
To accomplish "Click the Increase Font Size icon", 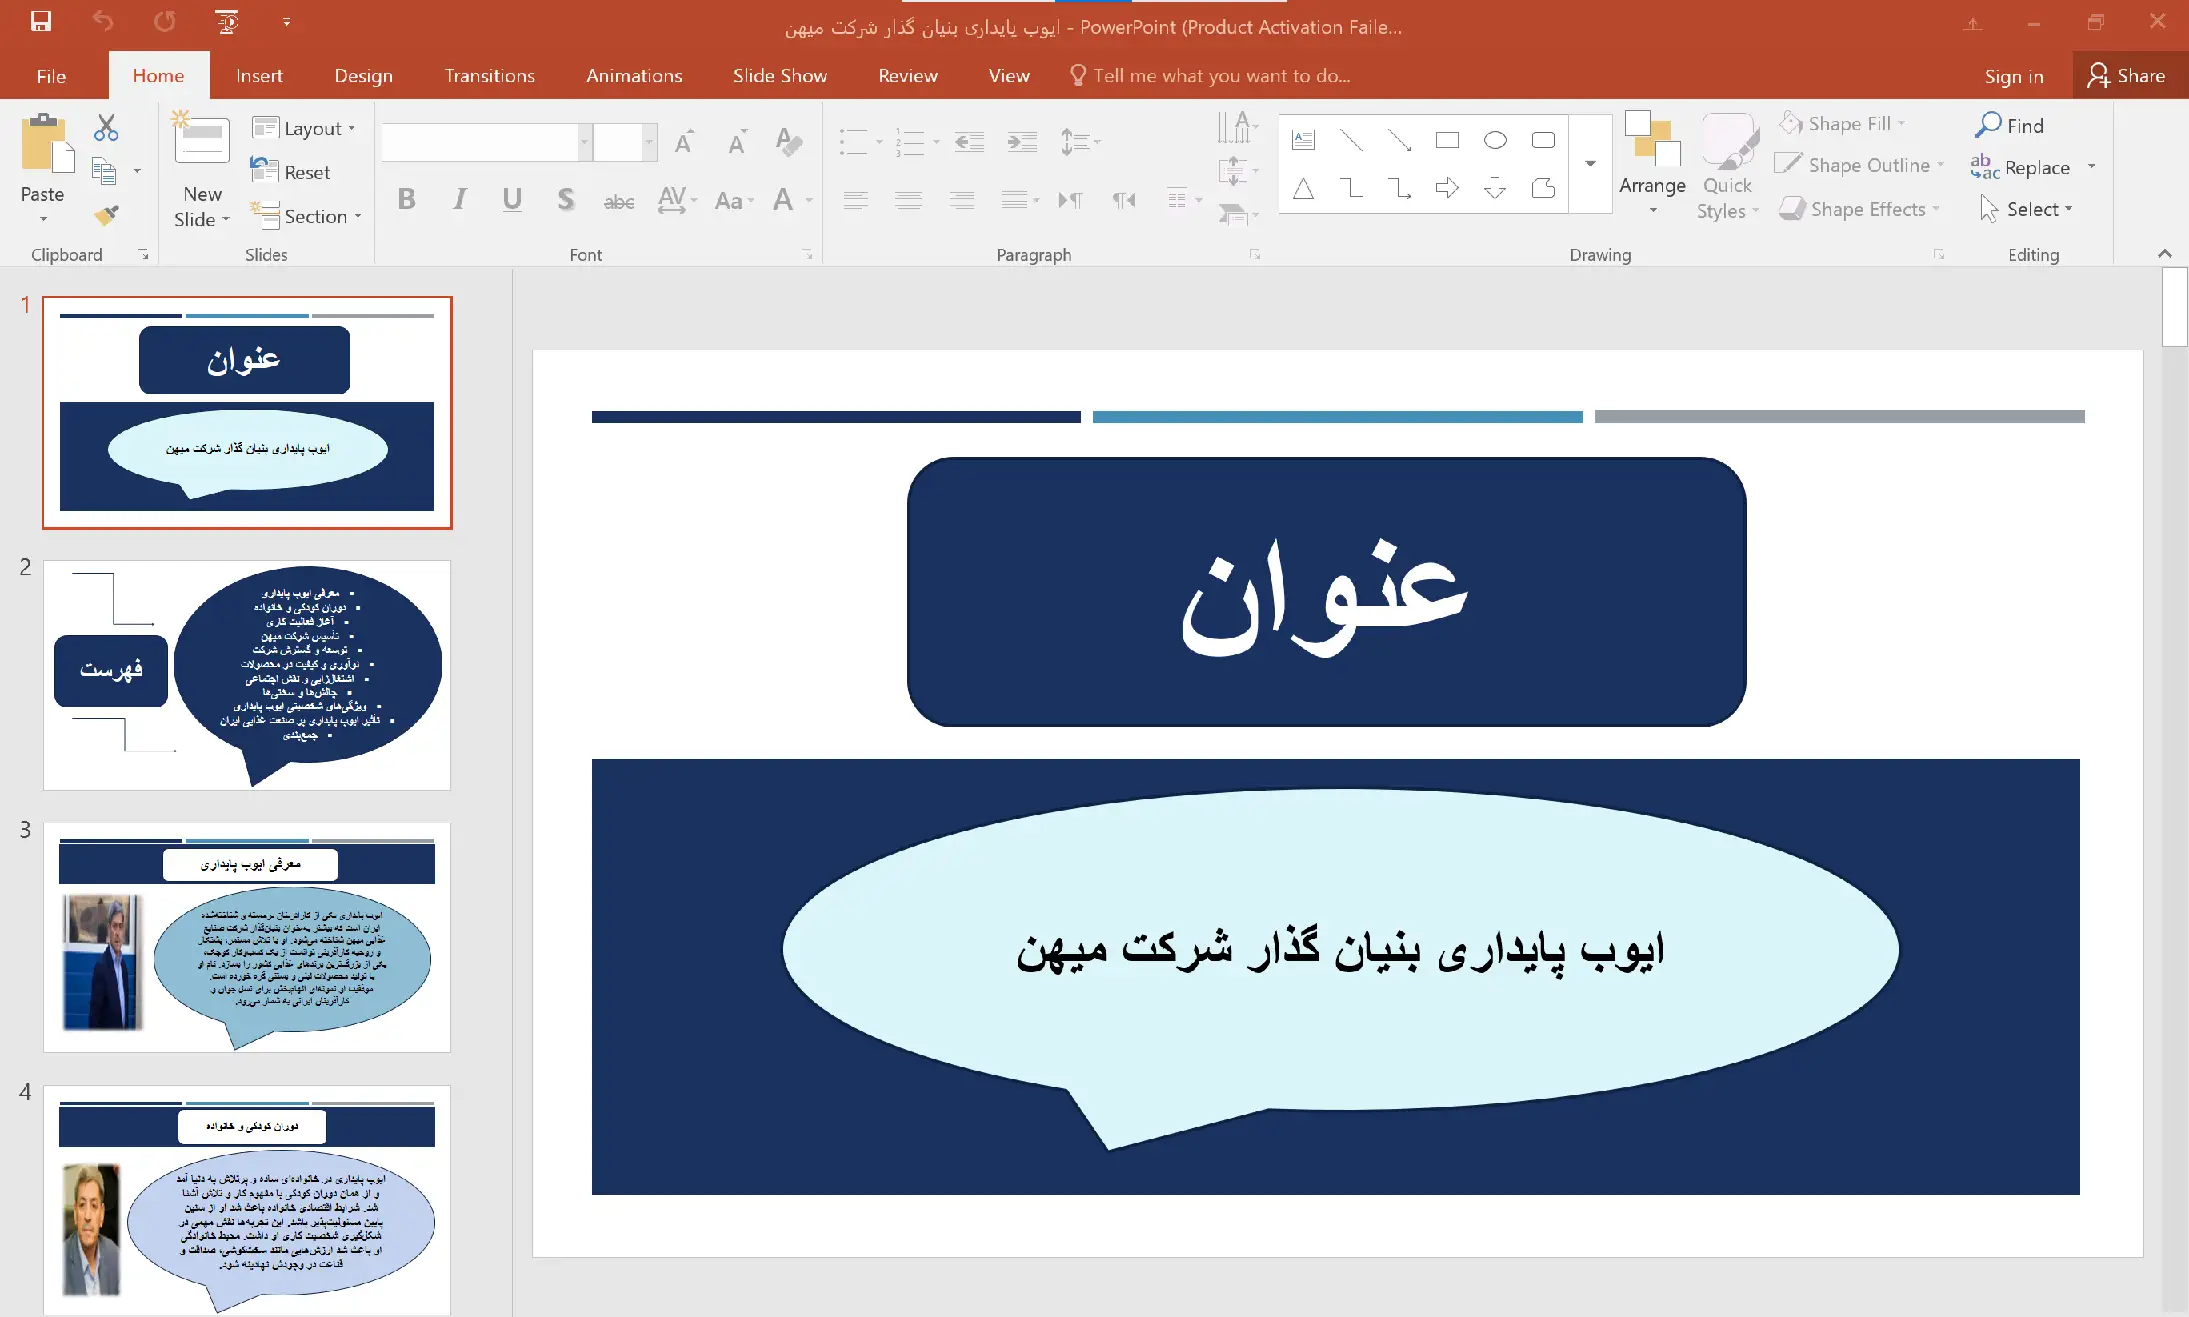I will tap(684, 142).
